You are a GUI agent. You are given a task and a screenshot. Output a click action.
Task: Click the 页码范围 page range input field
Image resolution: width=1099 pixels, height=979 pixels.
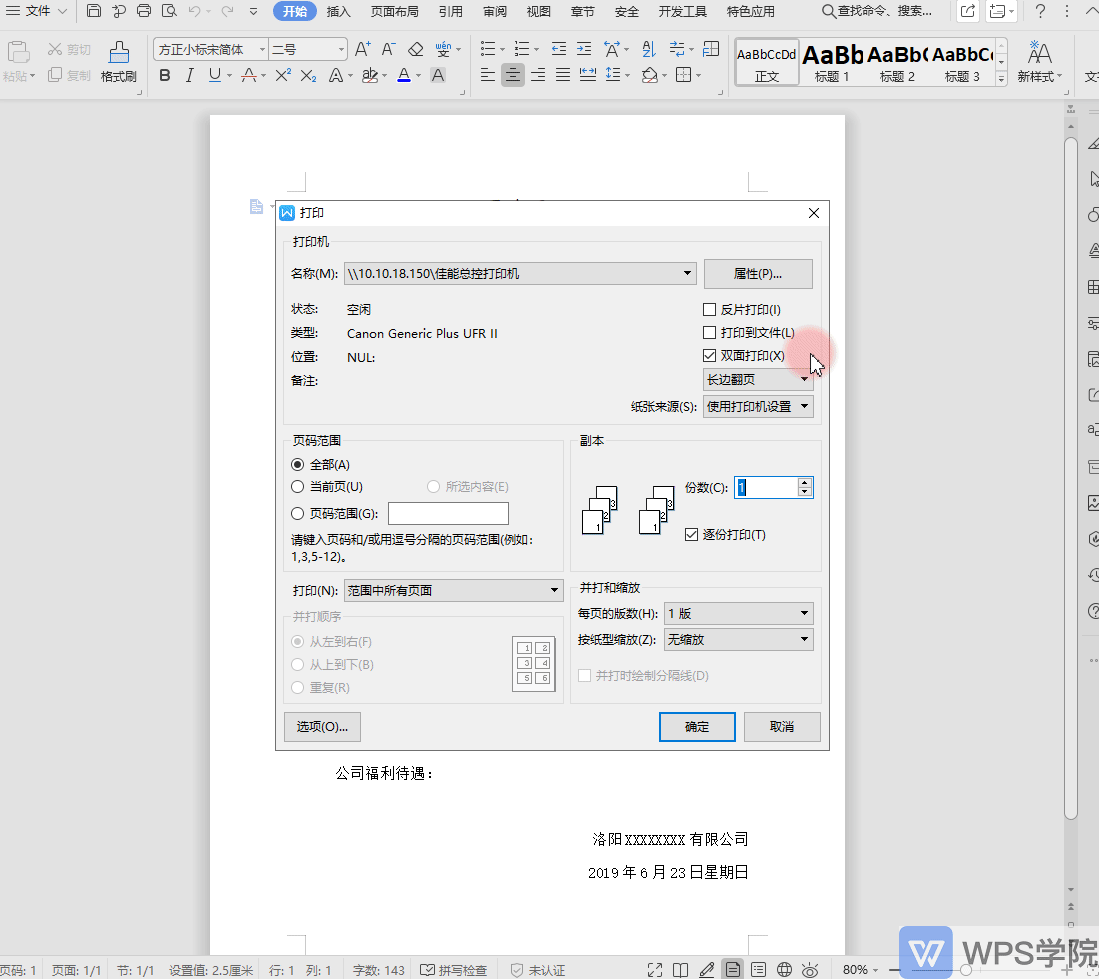click(448, 514)
